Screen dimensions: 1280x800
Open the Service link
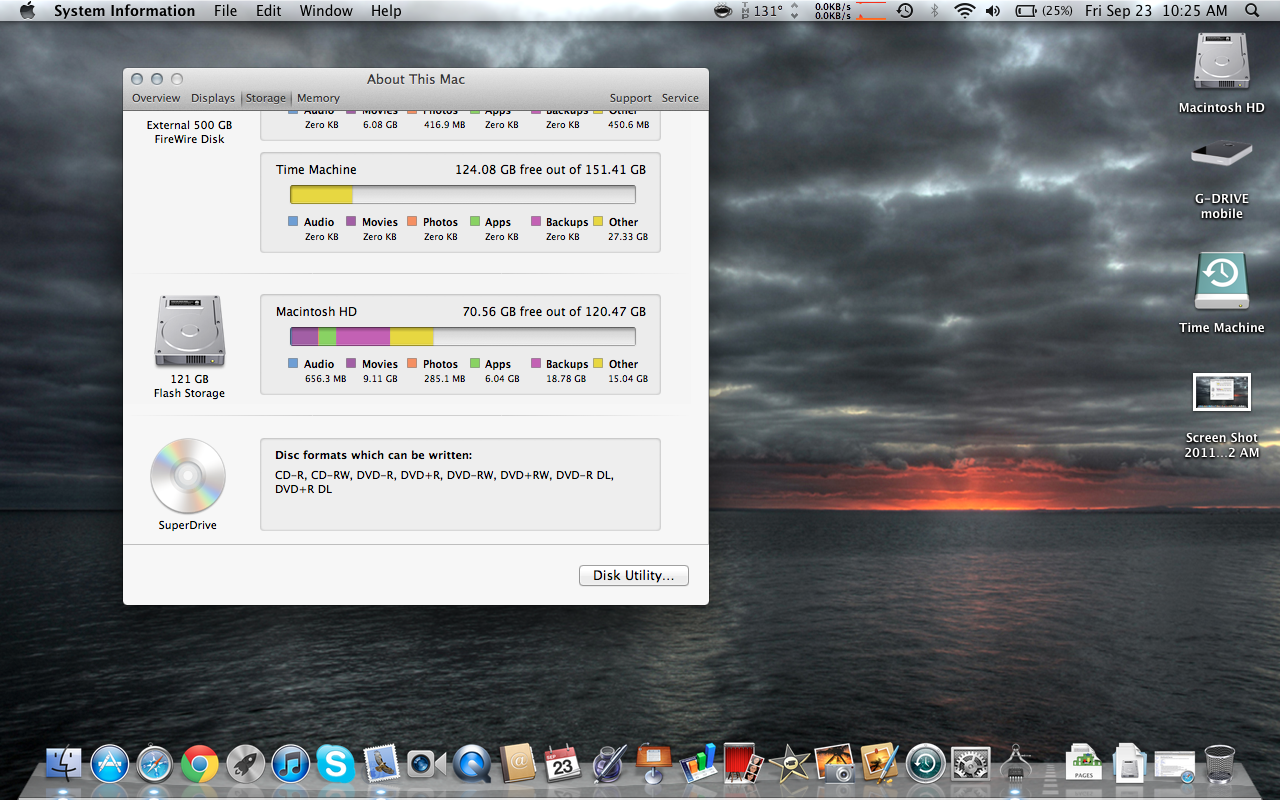click(x=680, y=98)
